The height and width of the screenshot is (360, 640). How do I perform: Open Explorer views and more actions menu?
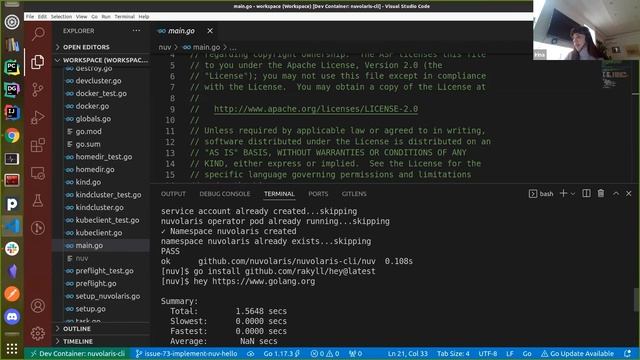coord(136,31)
